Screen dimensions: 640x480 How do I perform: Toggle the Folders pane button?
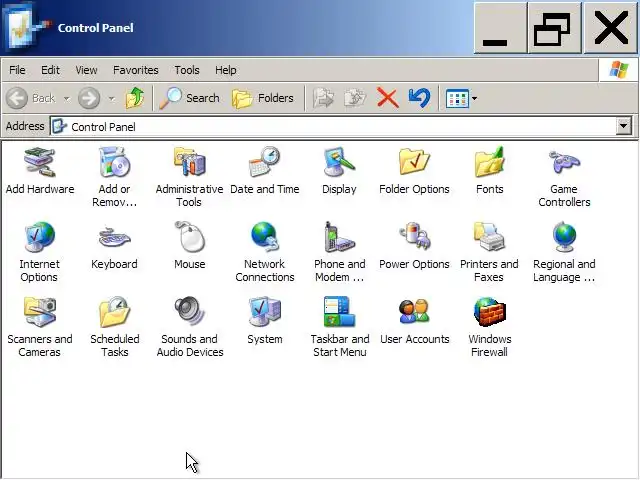point(263,98)
